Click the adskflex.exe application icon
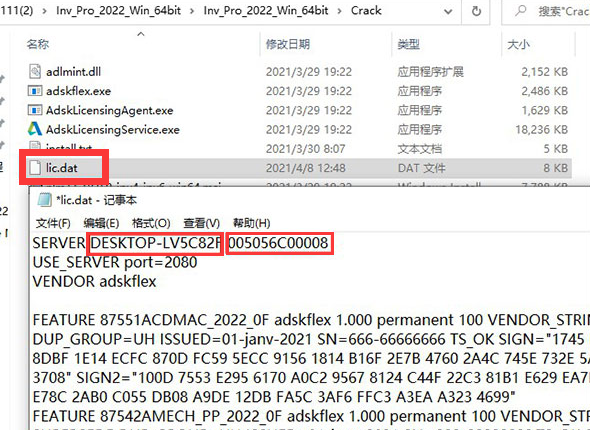 (35, 91)
